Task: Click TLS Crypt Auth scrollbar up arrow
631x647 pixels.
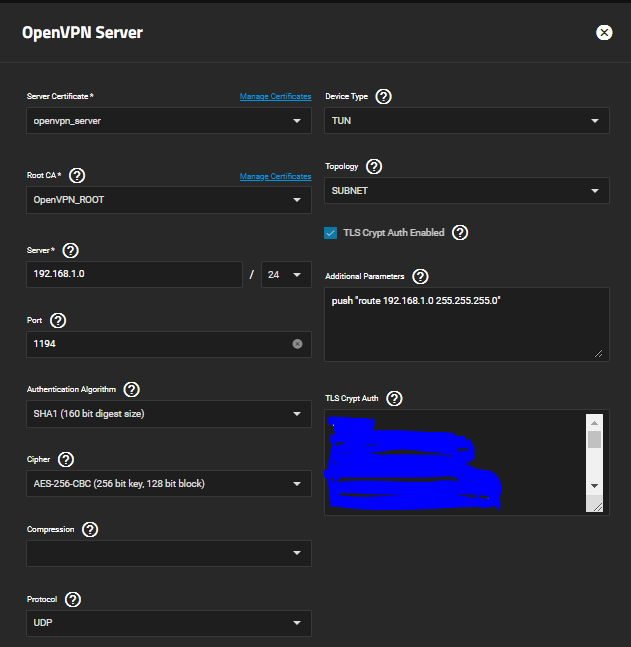Action: pyautogui.click(x=594, y=423)
